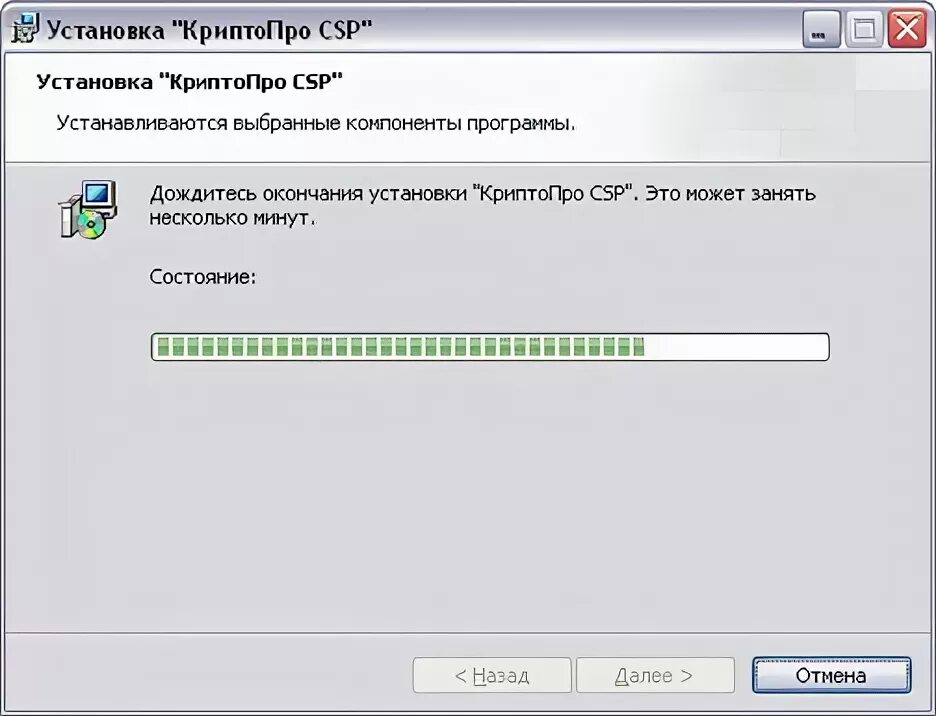936x716 pixels.
Task: Click the Устанавливаются выбранные компоненты программы text
Action: pos(316,123)
